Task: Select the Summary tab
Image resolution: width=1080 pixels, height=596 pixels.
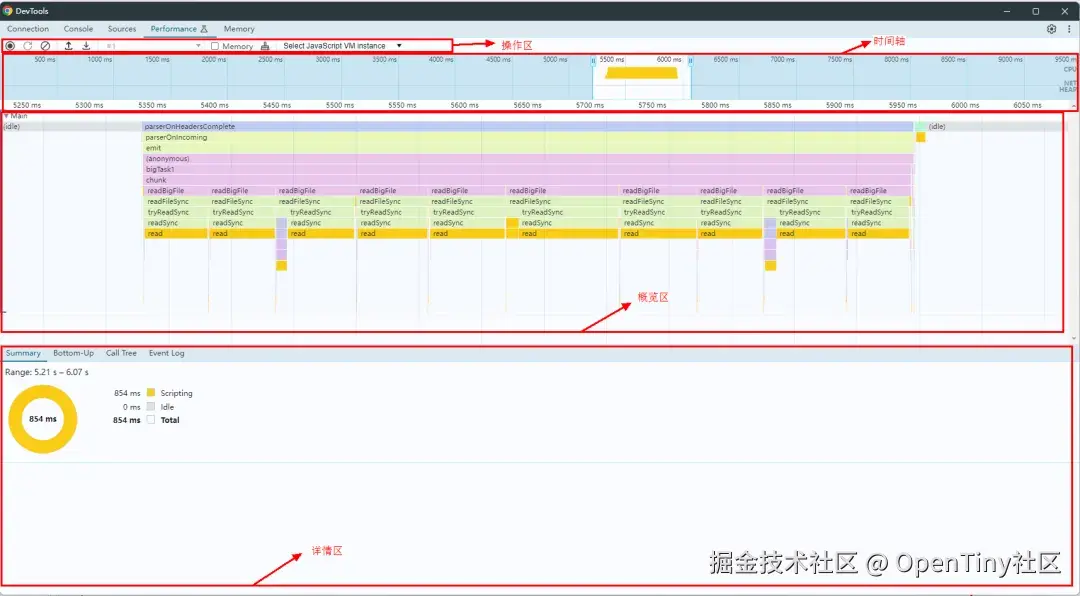Action: pos(23,353)
